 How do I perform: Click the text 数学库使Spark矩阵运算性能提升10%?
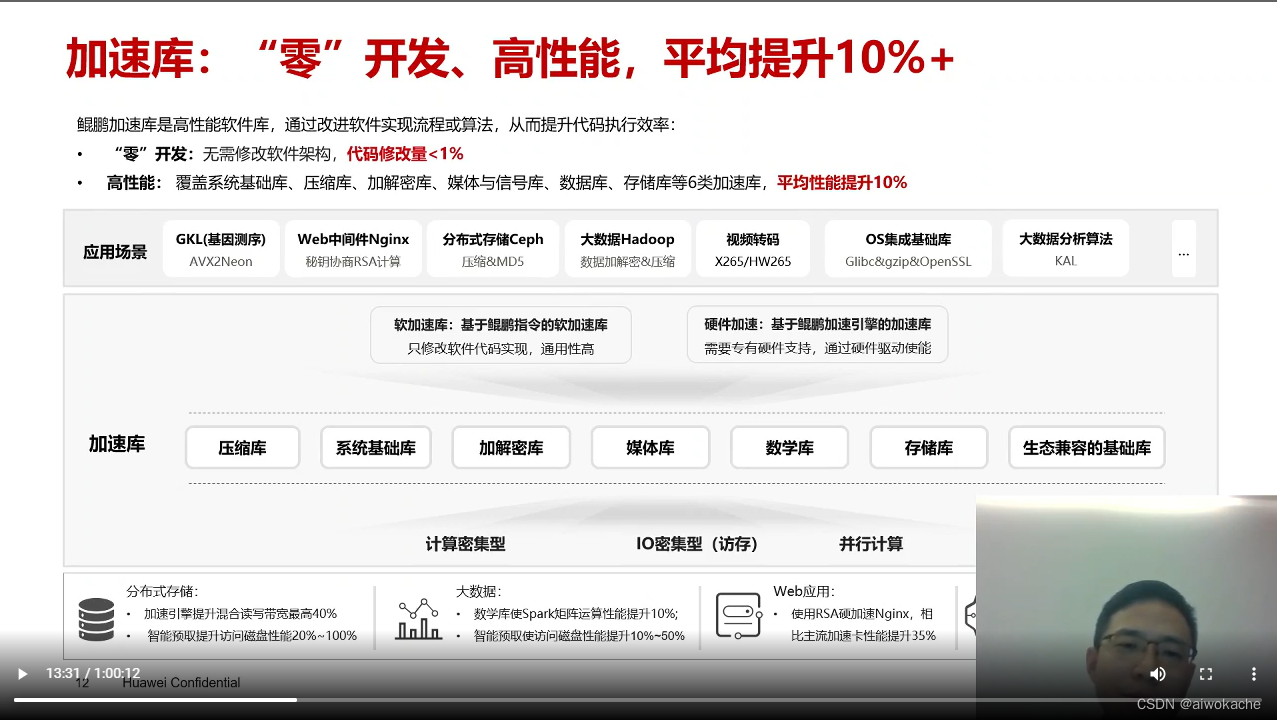pyautogui.click(x=576, y=614)
